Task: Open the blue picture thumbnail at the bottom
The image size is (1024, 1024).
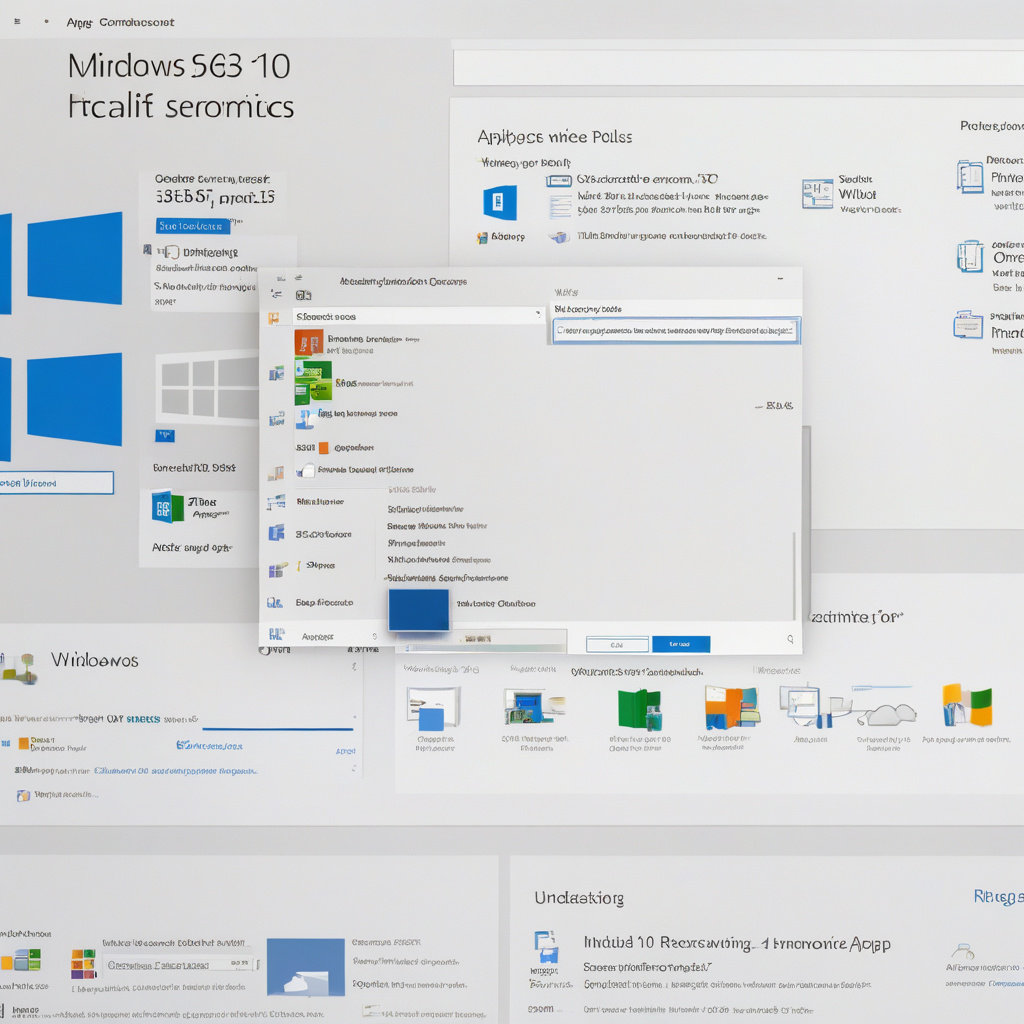Action: (306, 967)
